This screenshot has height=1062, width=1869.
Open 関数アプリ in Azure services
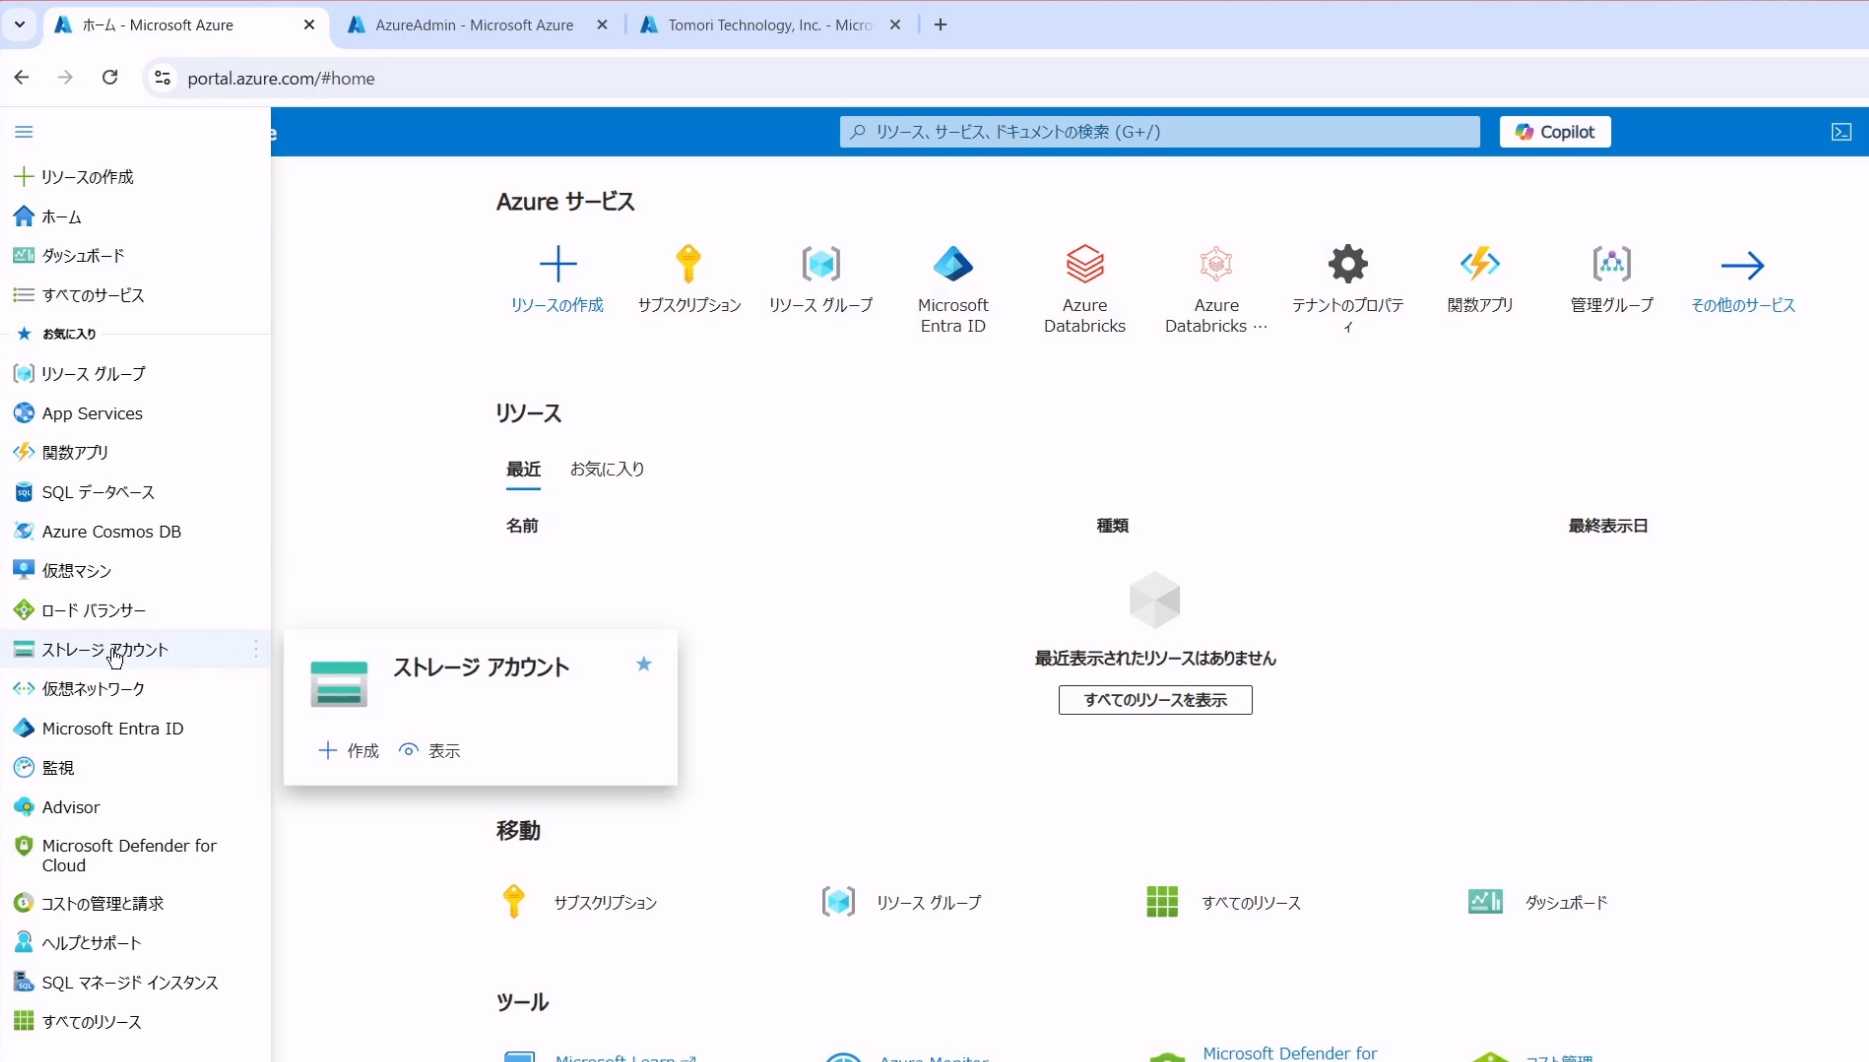coord(1479,265)
